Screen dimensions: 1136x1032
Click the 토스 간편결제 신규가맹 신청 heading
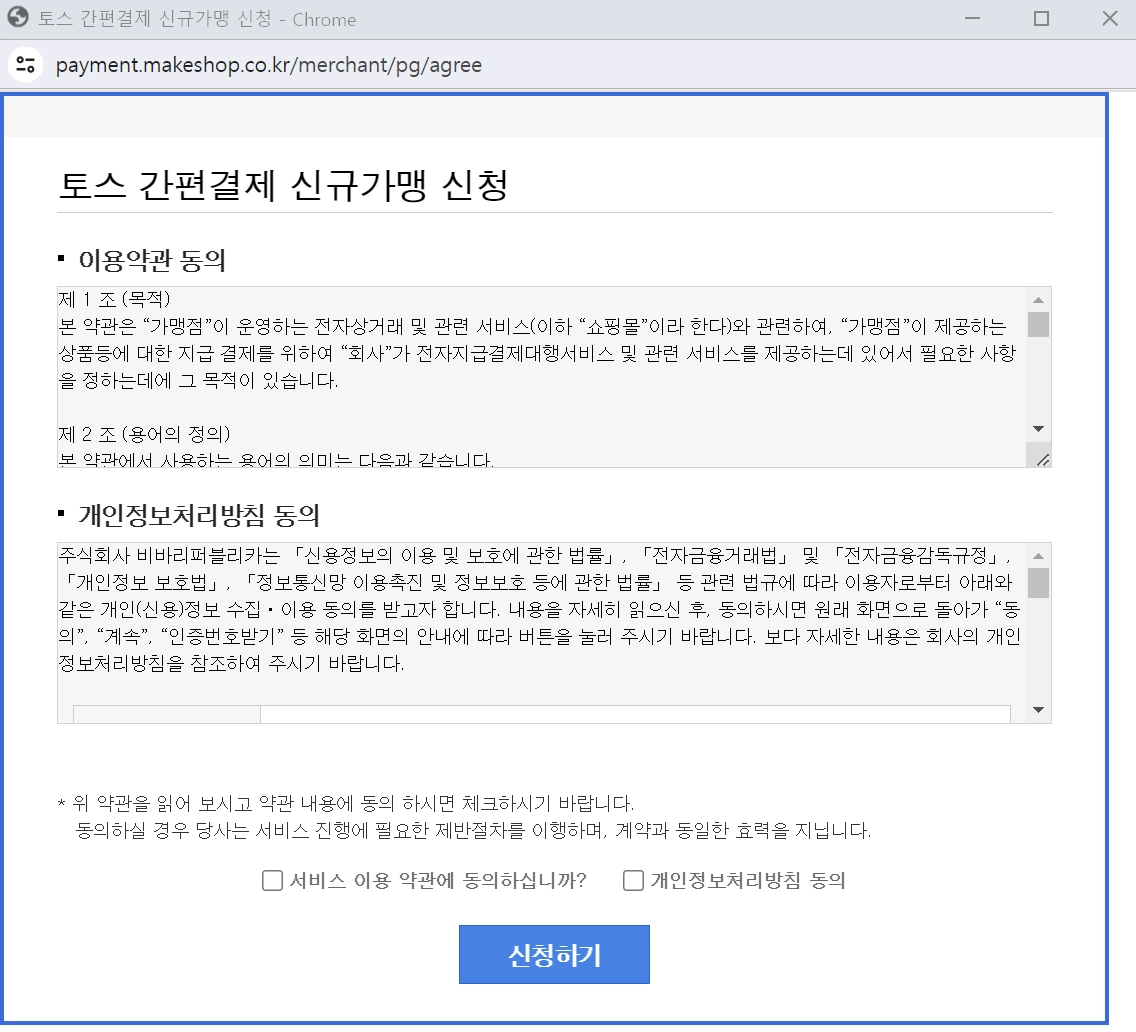coord(283,186)
